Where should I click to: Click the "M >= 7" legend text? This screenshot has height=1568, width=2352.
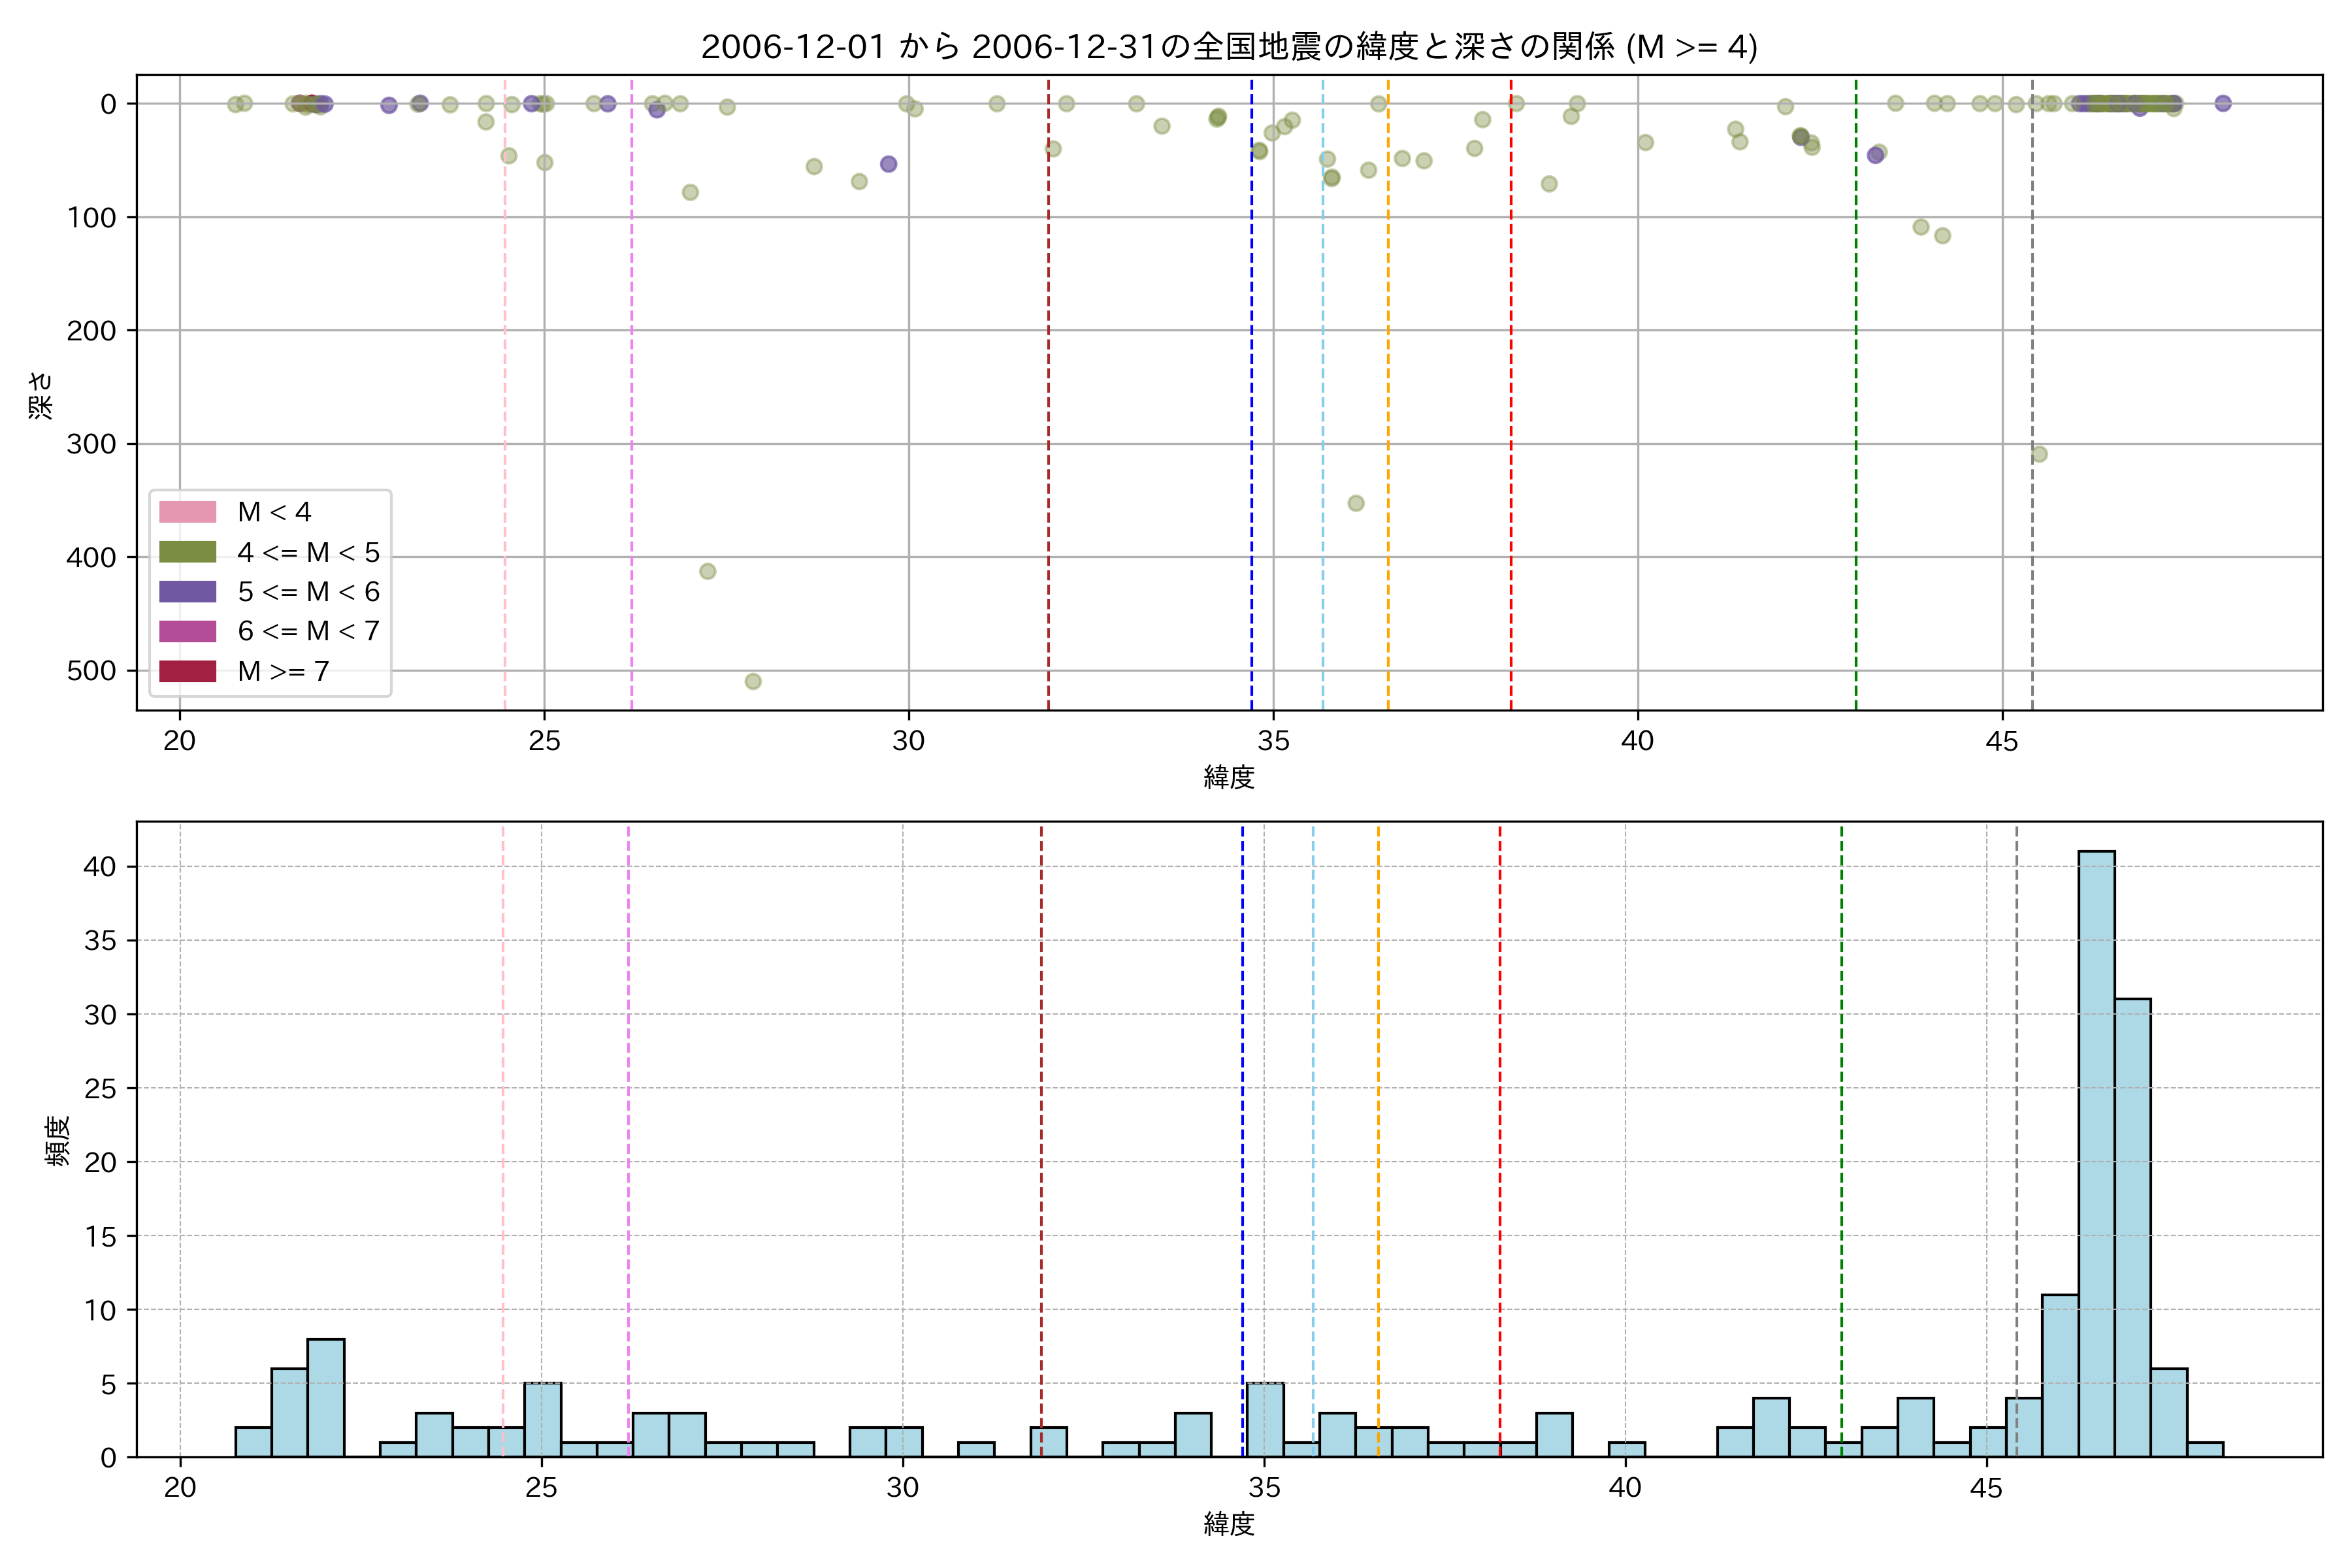[x=283, y=671]
